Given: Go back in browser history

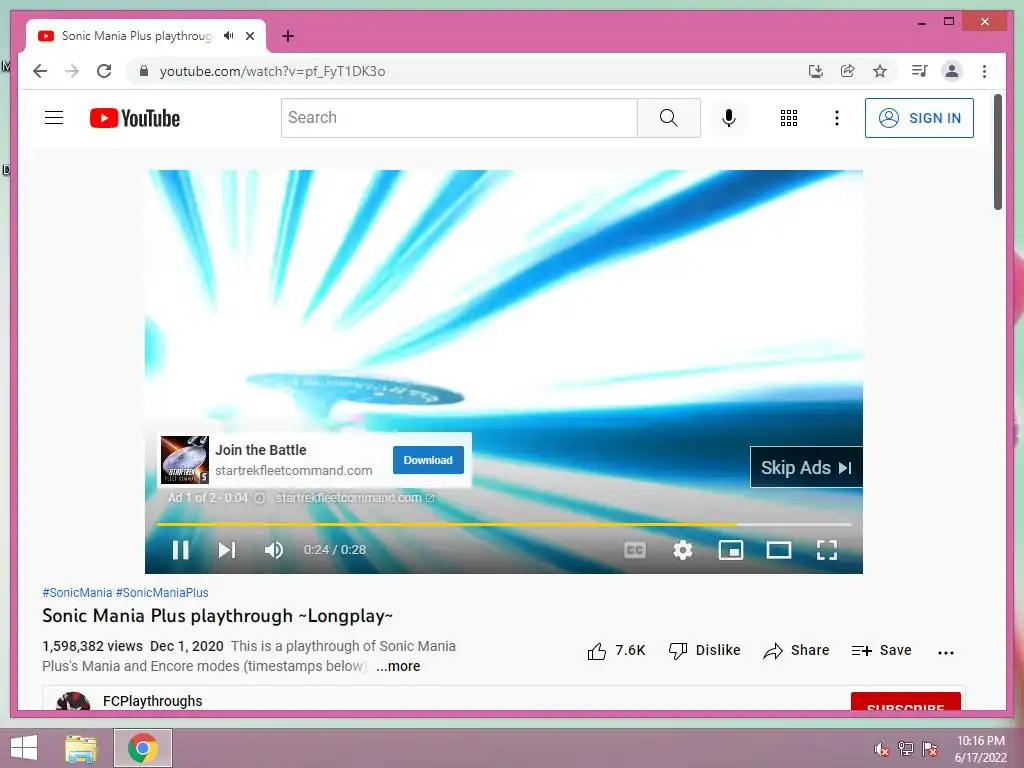Looking at the screenshot, I should pyautogui.click(x=40, y=71).
